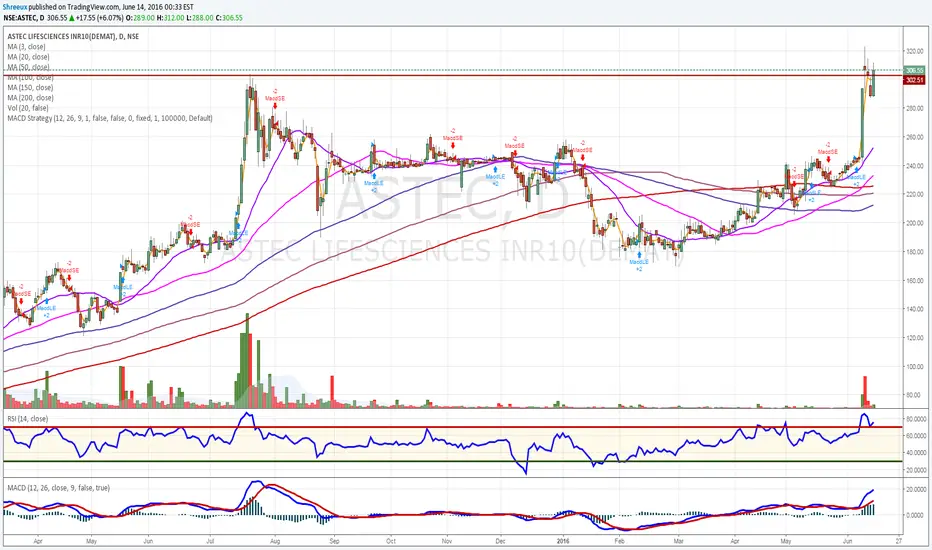Click the 27 date label on time axis

(x=899, y=541)
